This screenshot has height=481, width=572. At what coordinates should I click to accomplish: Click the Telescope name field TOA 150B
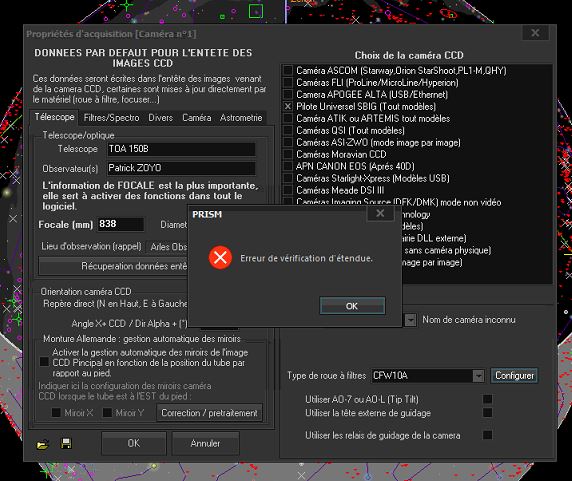click(x=181, y=149)
